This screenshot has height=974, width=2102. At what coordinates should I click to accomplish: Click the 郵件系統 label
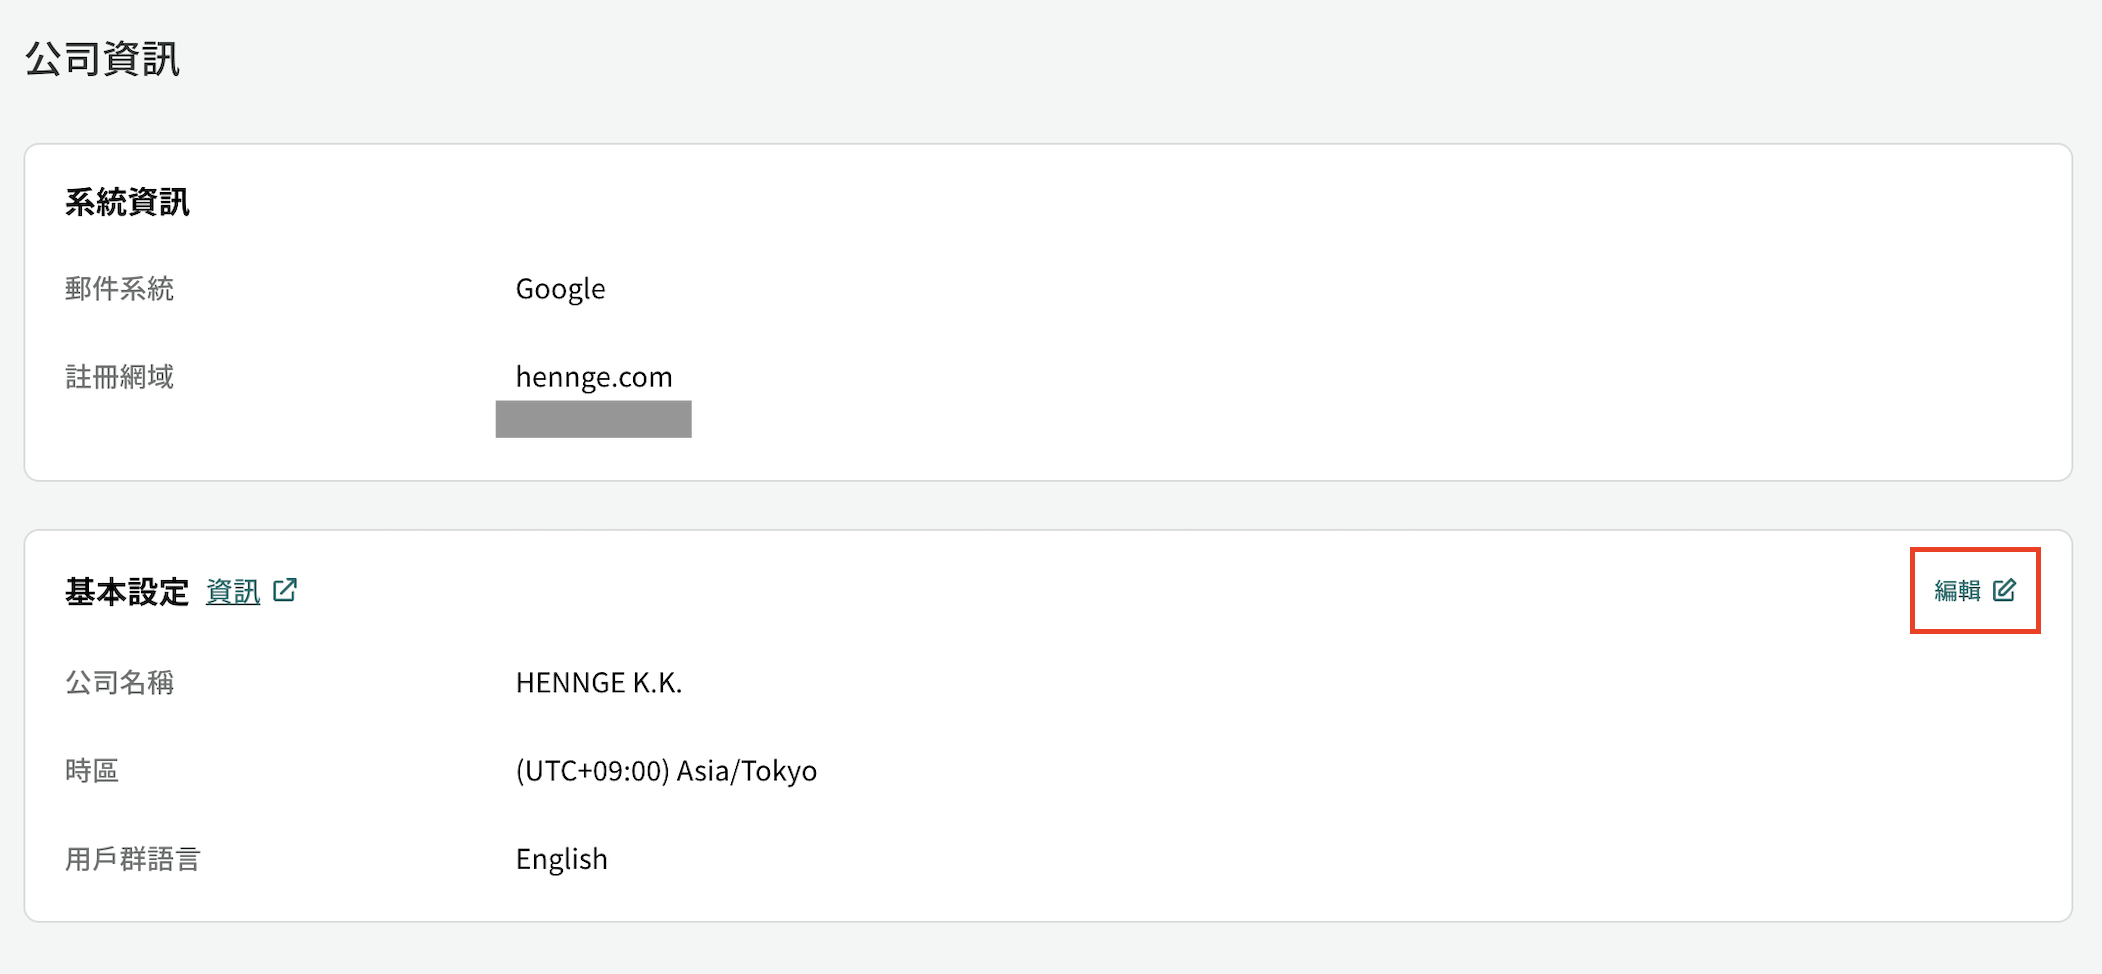point(120,289)
